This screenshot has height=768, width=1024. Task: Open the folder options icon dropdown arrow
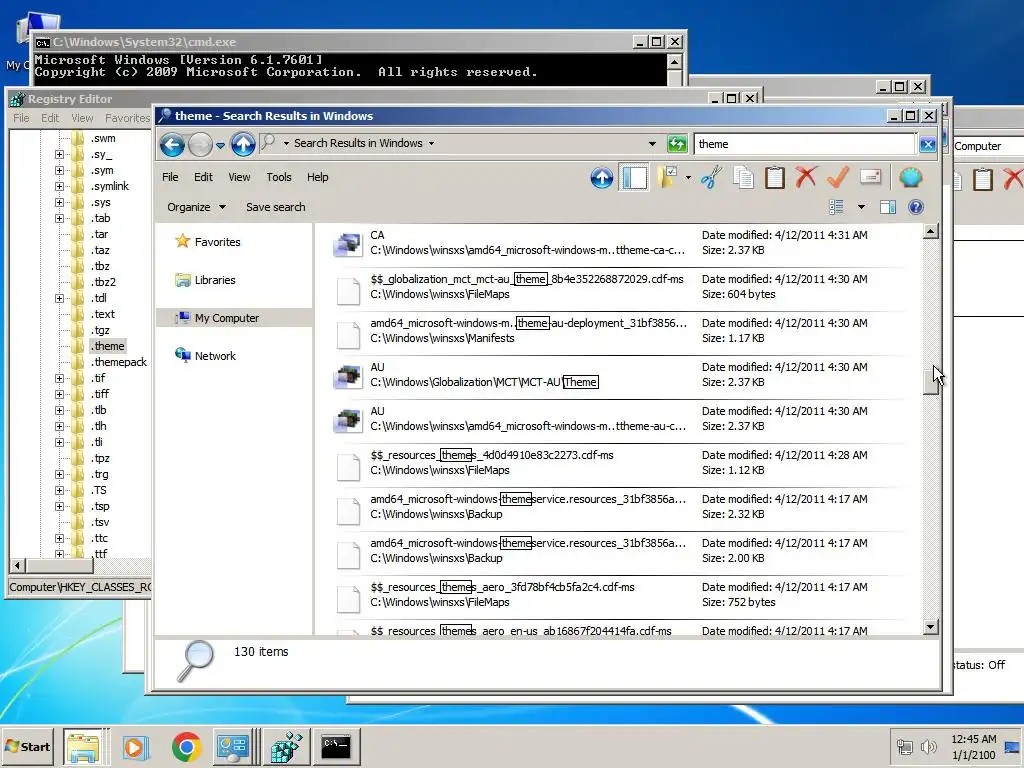click(688, 178)
